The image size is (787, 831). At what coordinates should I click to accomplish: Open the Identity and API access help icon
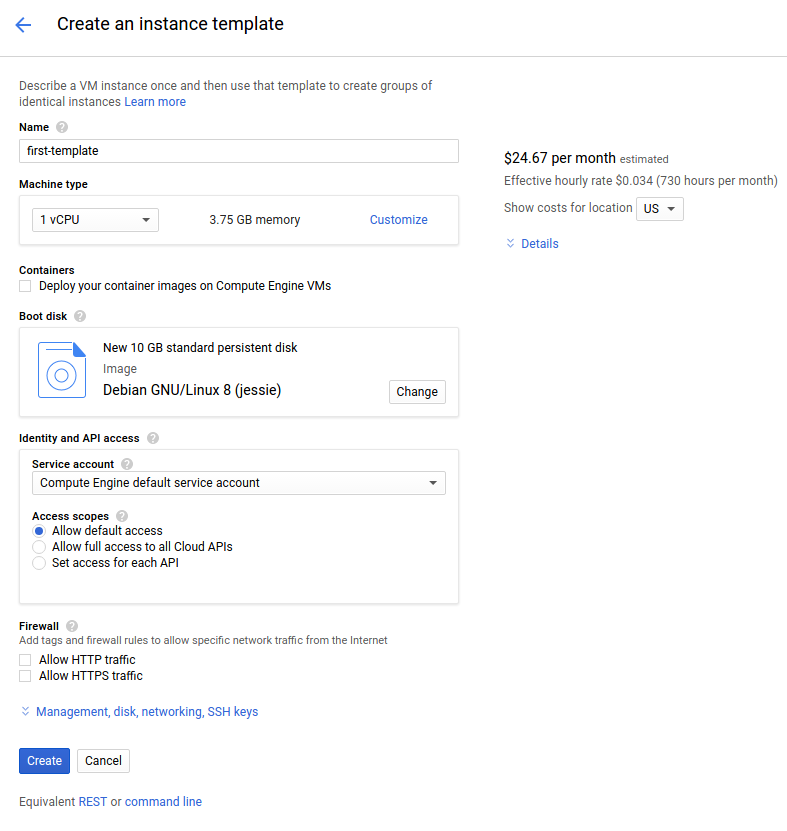153,437
